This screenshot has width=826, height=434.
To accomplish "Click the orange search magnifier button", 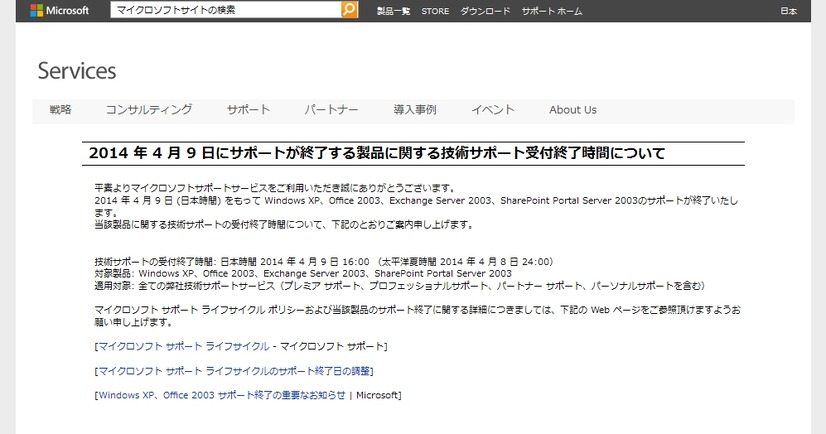I will (349, 9).
